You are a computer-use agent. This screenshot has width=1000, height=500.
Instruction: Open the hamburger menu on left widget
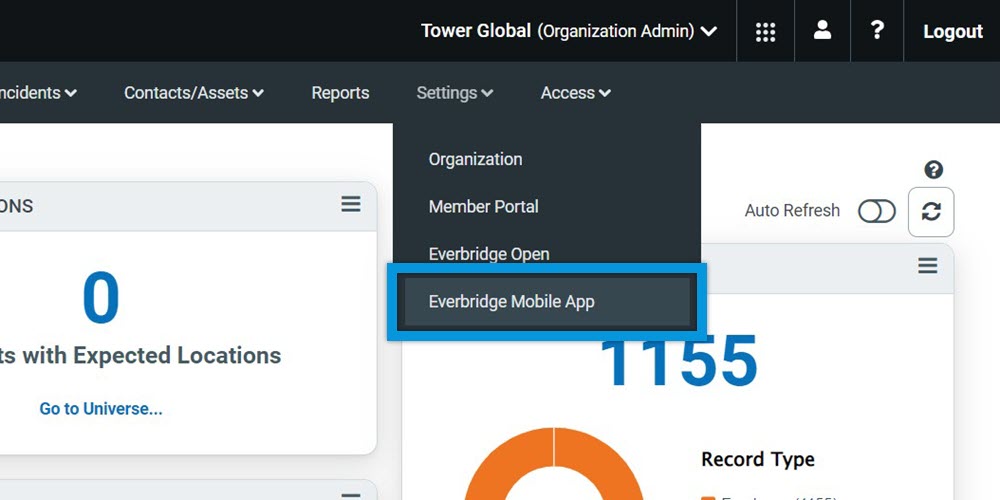(351, 204)
